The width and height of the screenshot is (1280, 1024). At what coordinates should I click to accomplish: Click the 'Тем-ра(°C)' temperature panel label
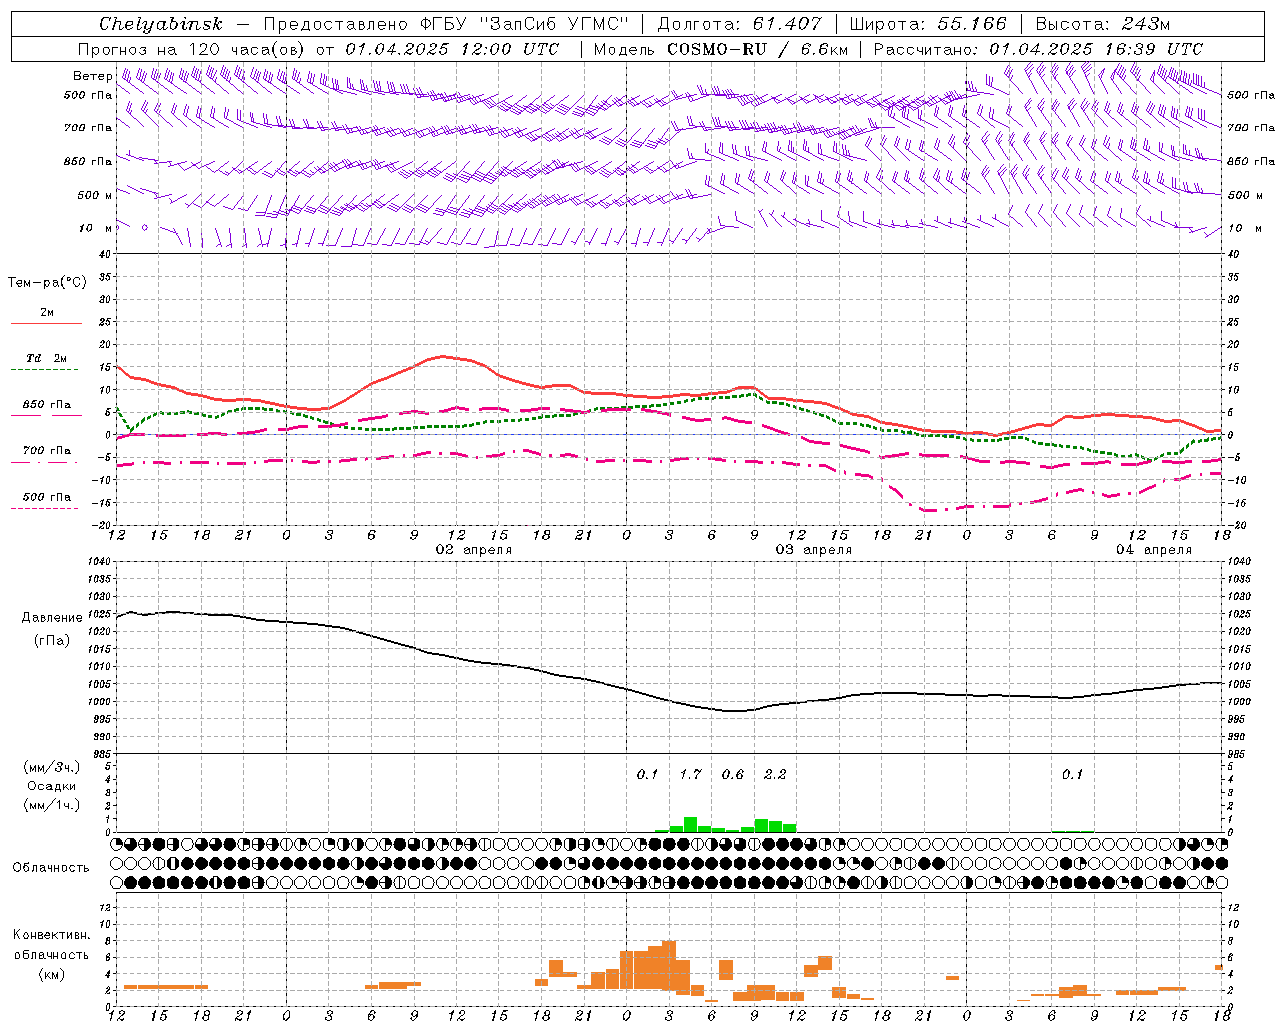(x=47, y=283)
